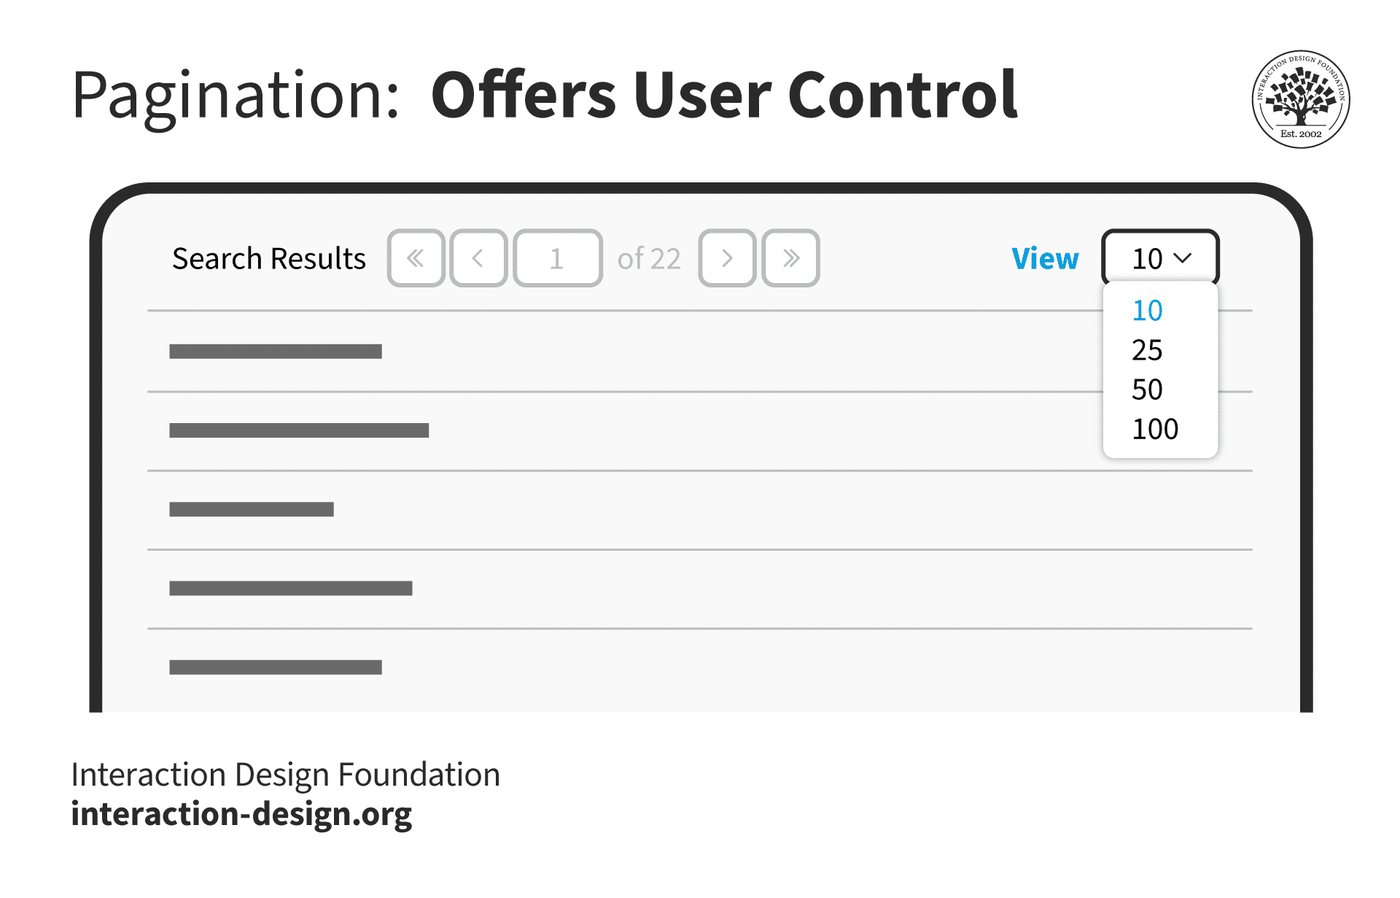
Task: Click the Search Results heading
Action: pos(269,259)
